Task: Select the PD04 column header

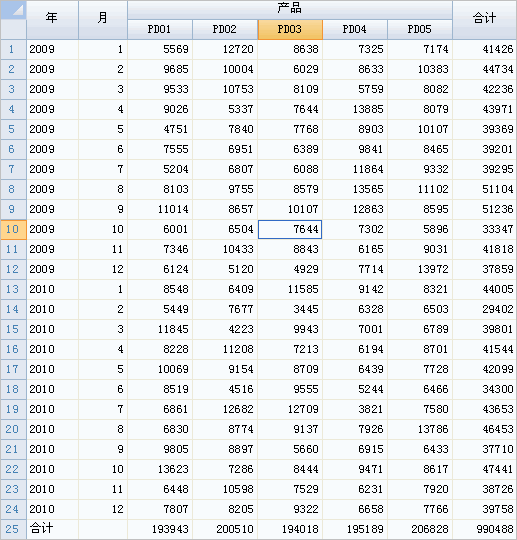Action: coord(355,29)
